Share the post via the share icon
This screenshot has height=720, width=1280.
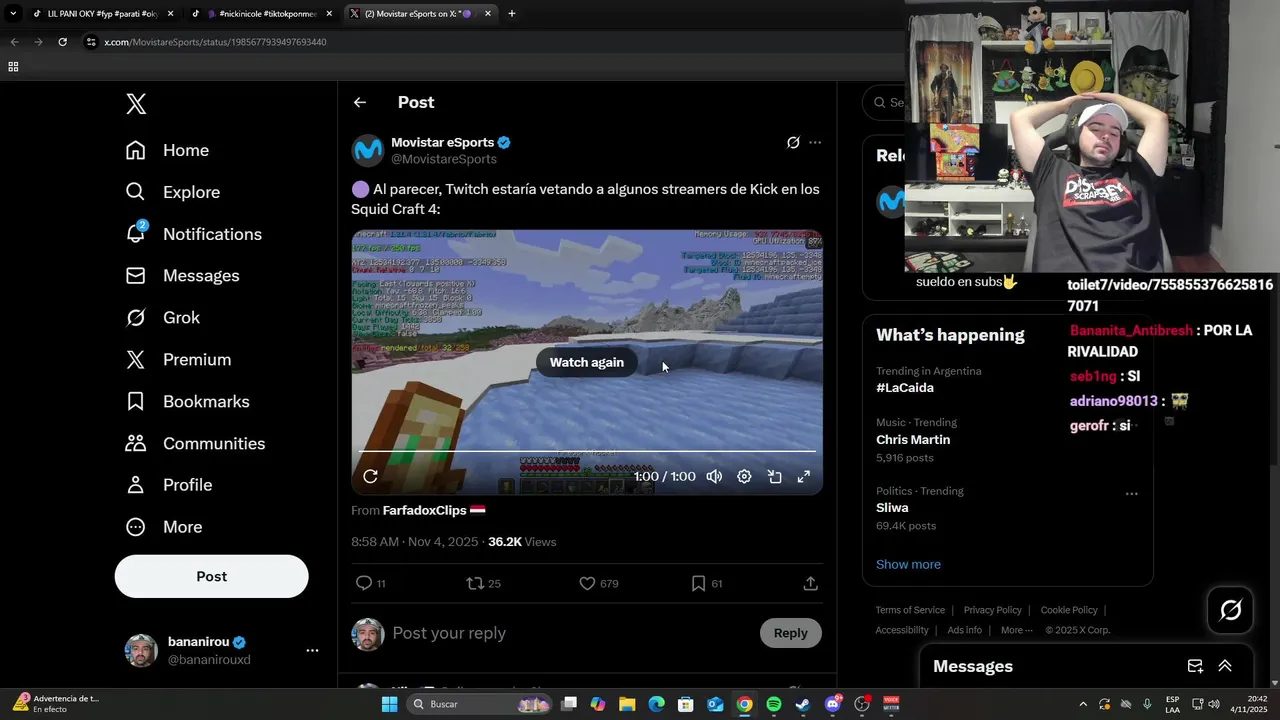[x=811, y=583]
